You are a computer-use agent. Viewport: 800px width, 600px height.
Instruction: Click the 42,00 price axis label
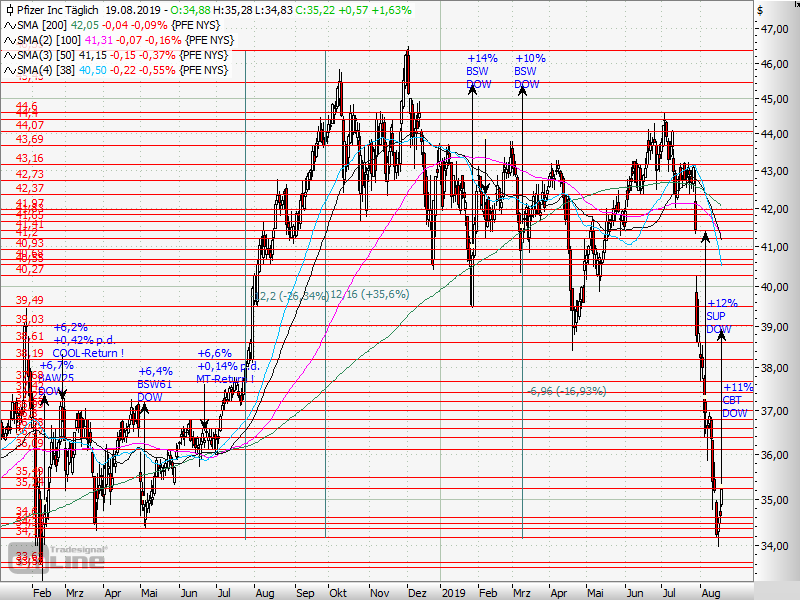click(774, 209)
